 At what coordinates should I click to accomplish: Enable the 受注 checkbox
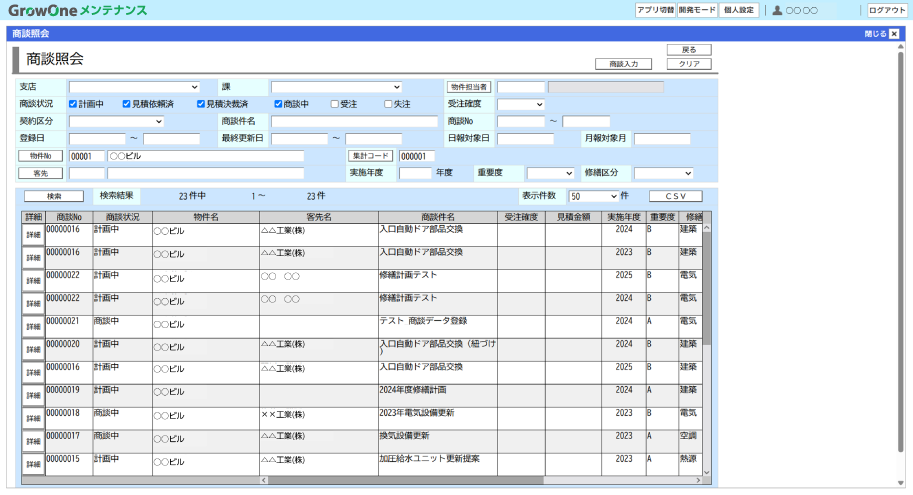click(335, 104)
